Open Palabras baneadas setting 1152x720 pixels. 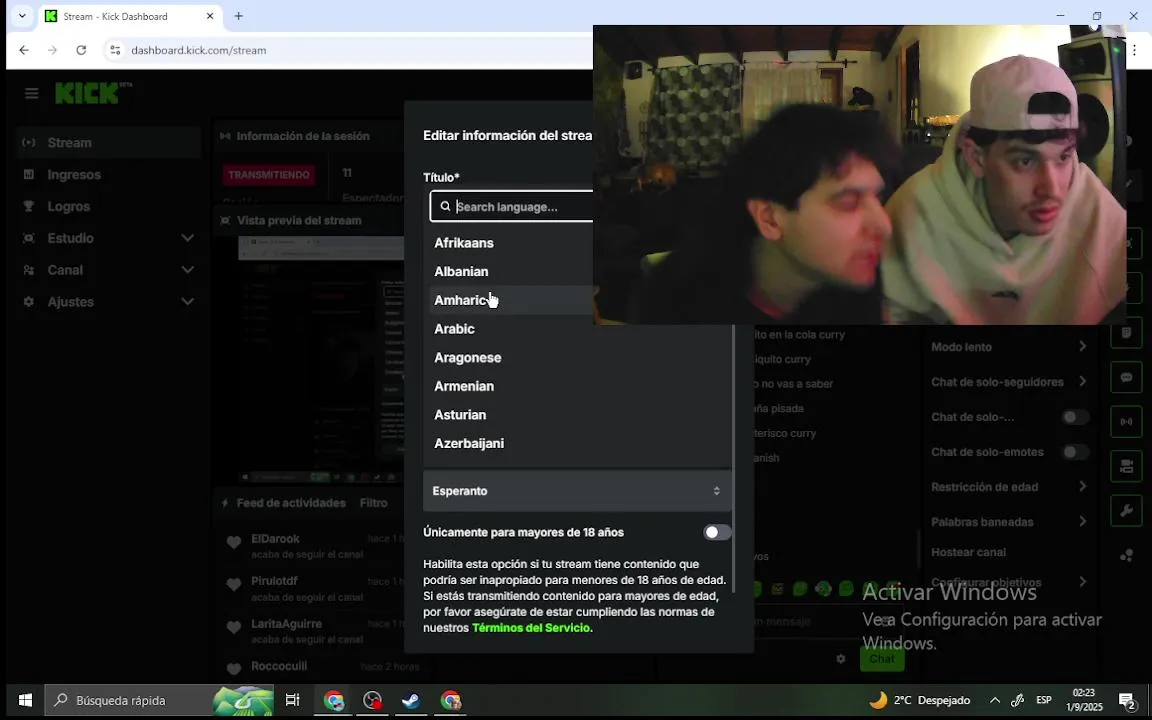pyautogui.click(x=1008, y=522)
